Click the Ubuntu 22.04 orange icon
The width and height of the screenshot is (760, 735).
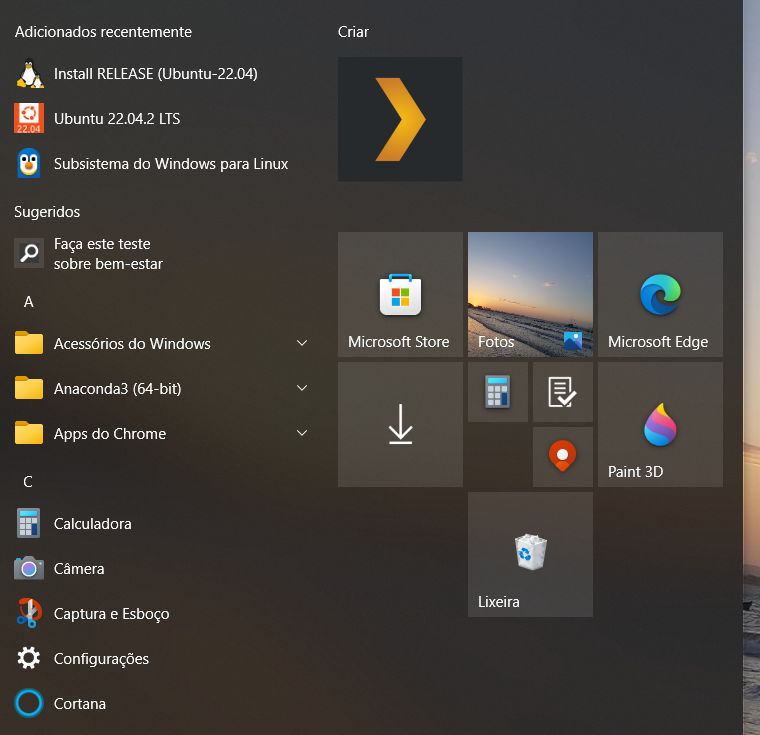(x=29, y=118)
